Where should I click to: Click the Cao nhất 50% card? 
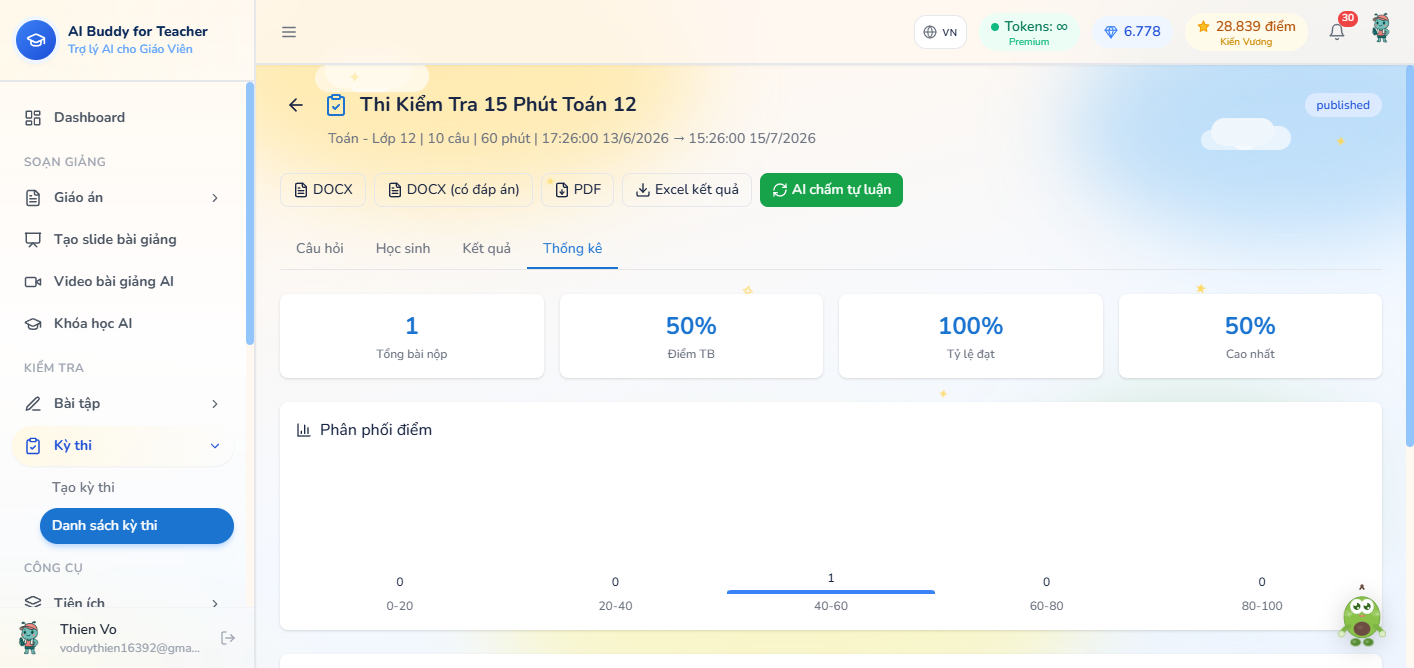1250,336
